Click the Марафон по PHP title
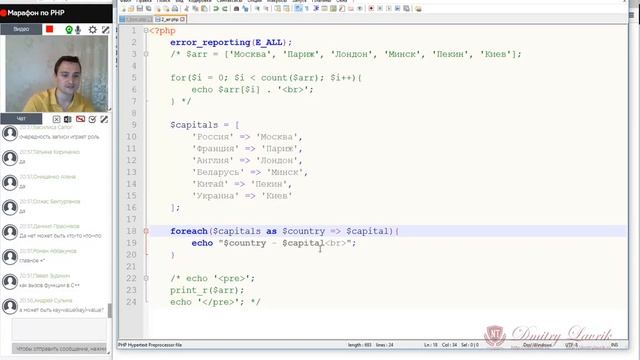This screenshot has height=360, width=640. click(x=36, y=13)
